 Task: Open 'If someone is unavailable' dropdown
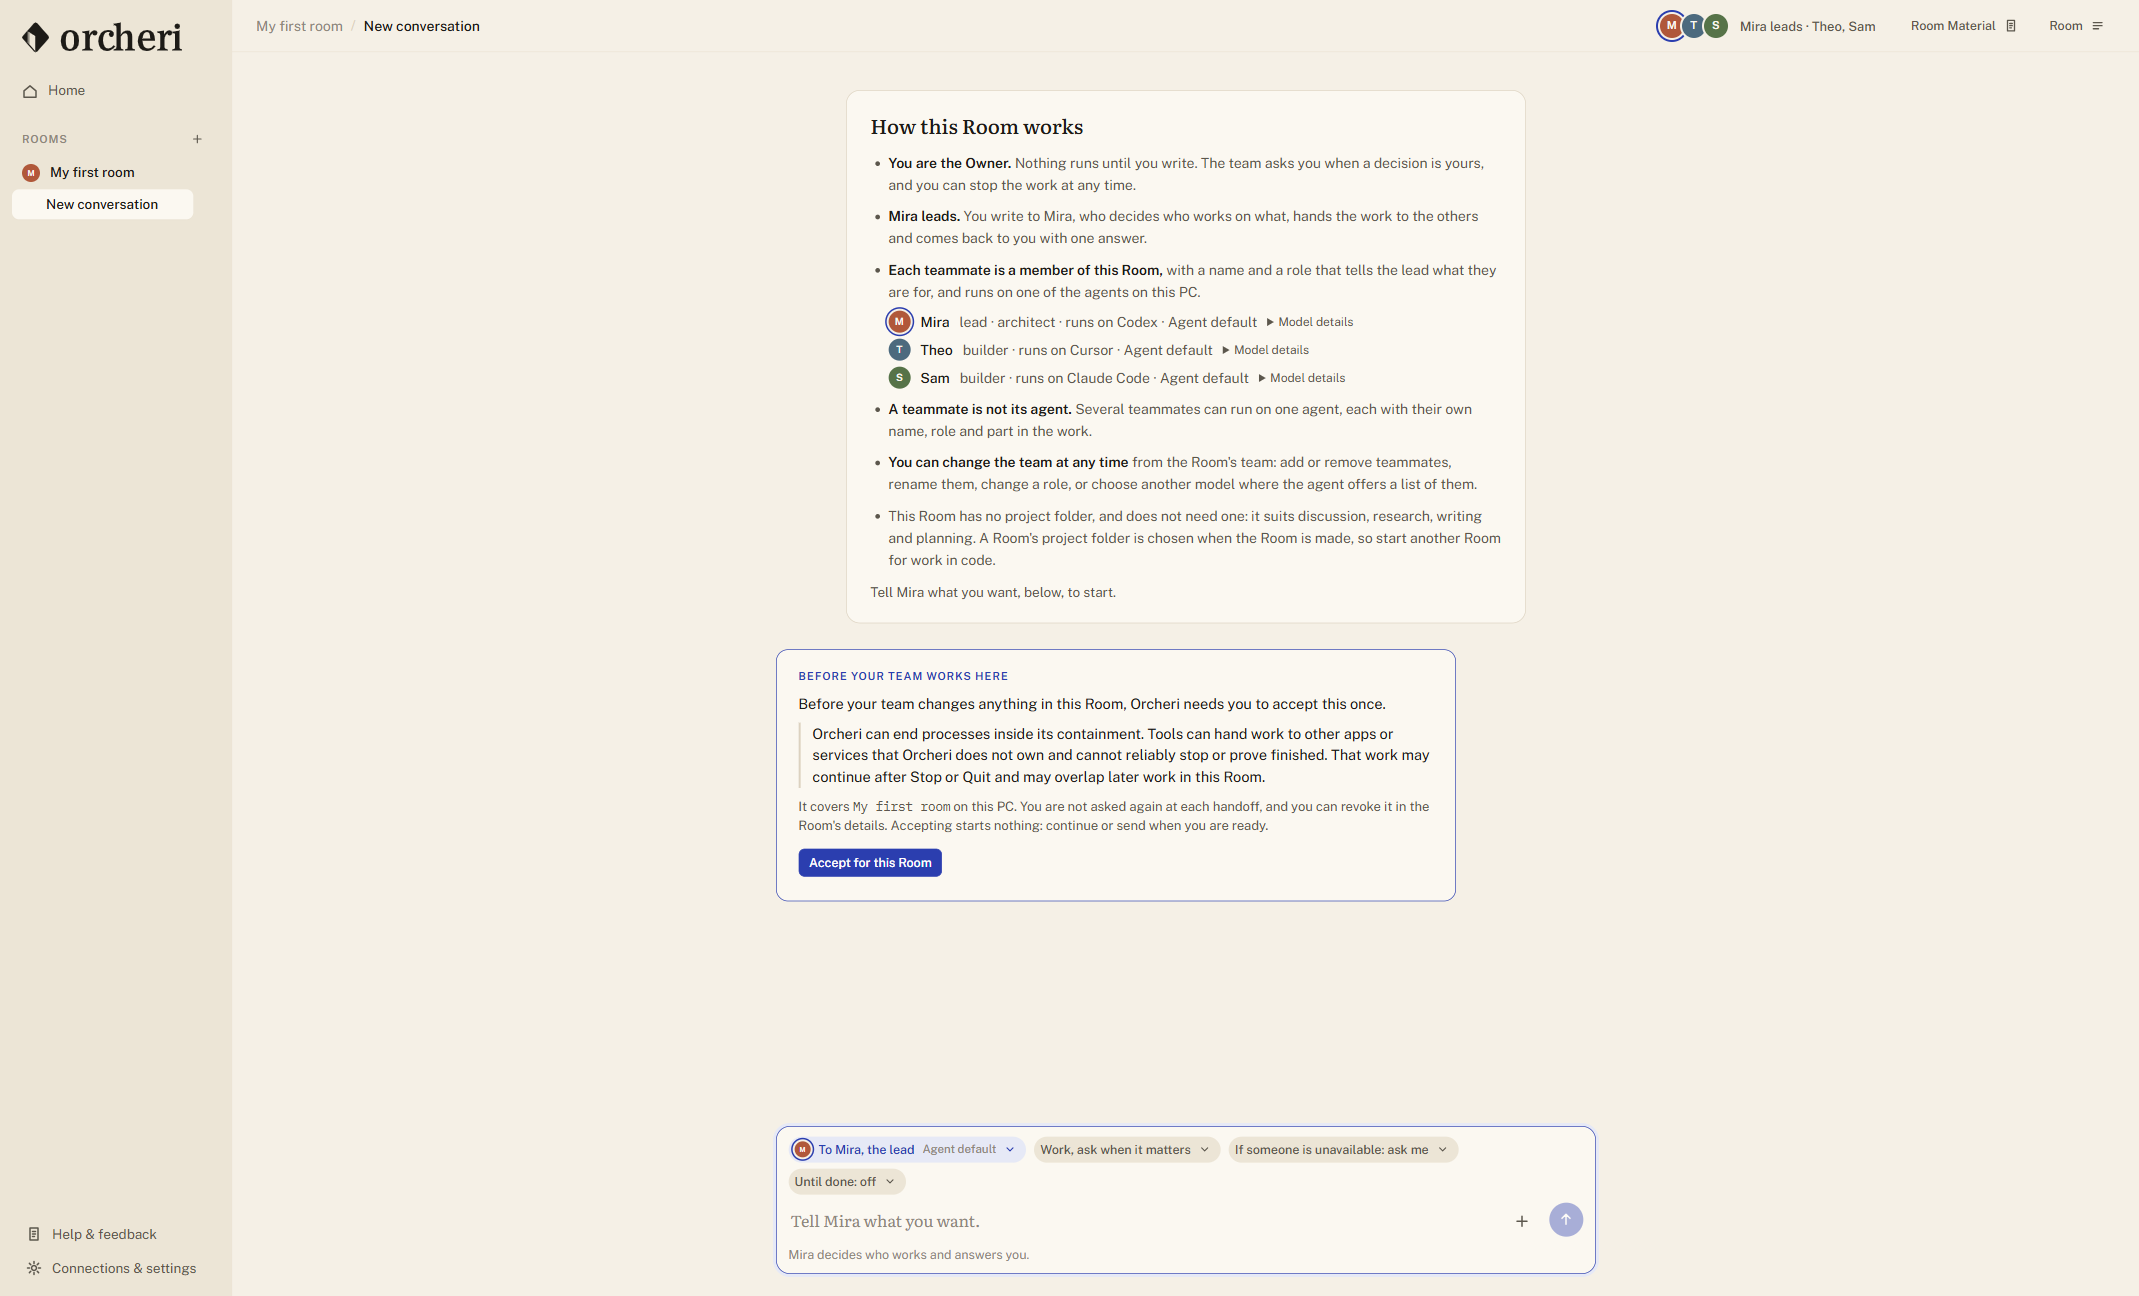coord(1342,1150)
